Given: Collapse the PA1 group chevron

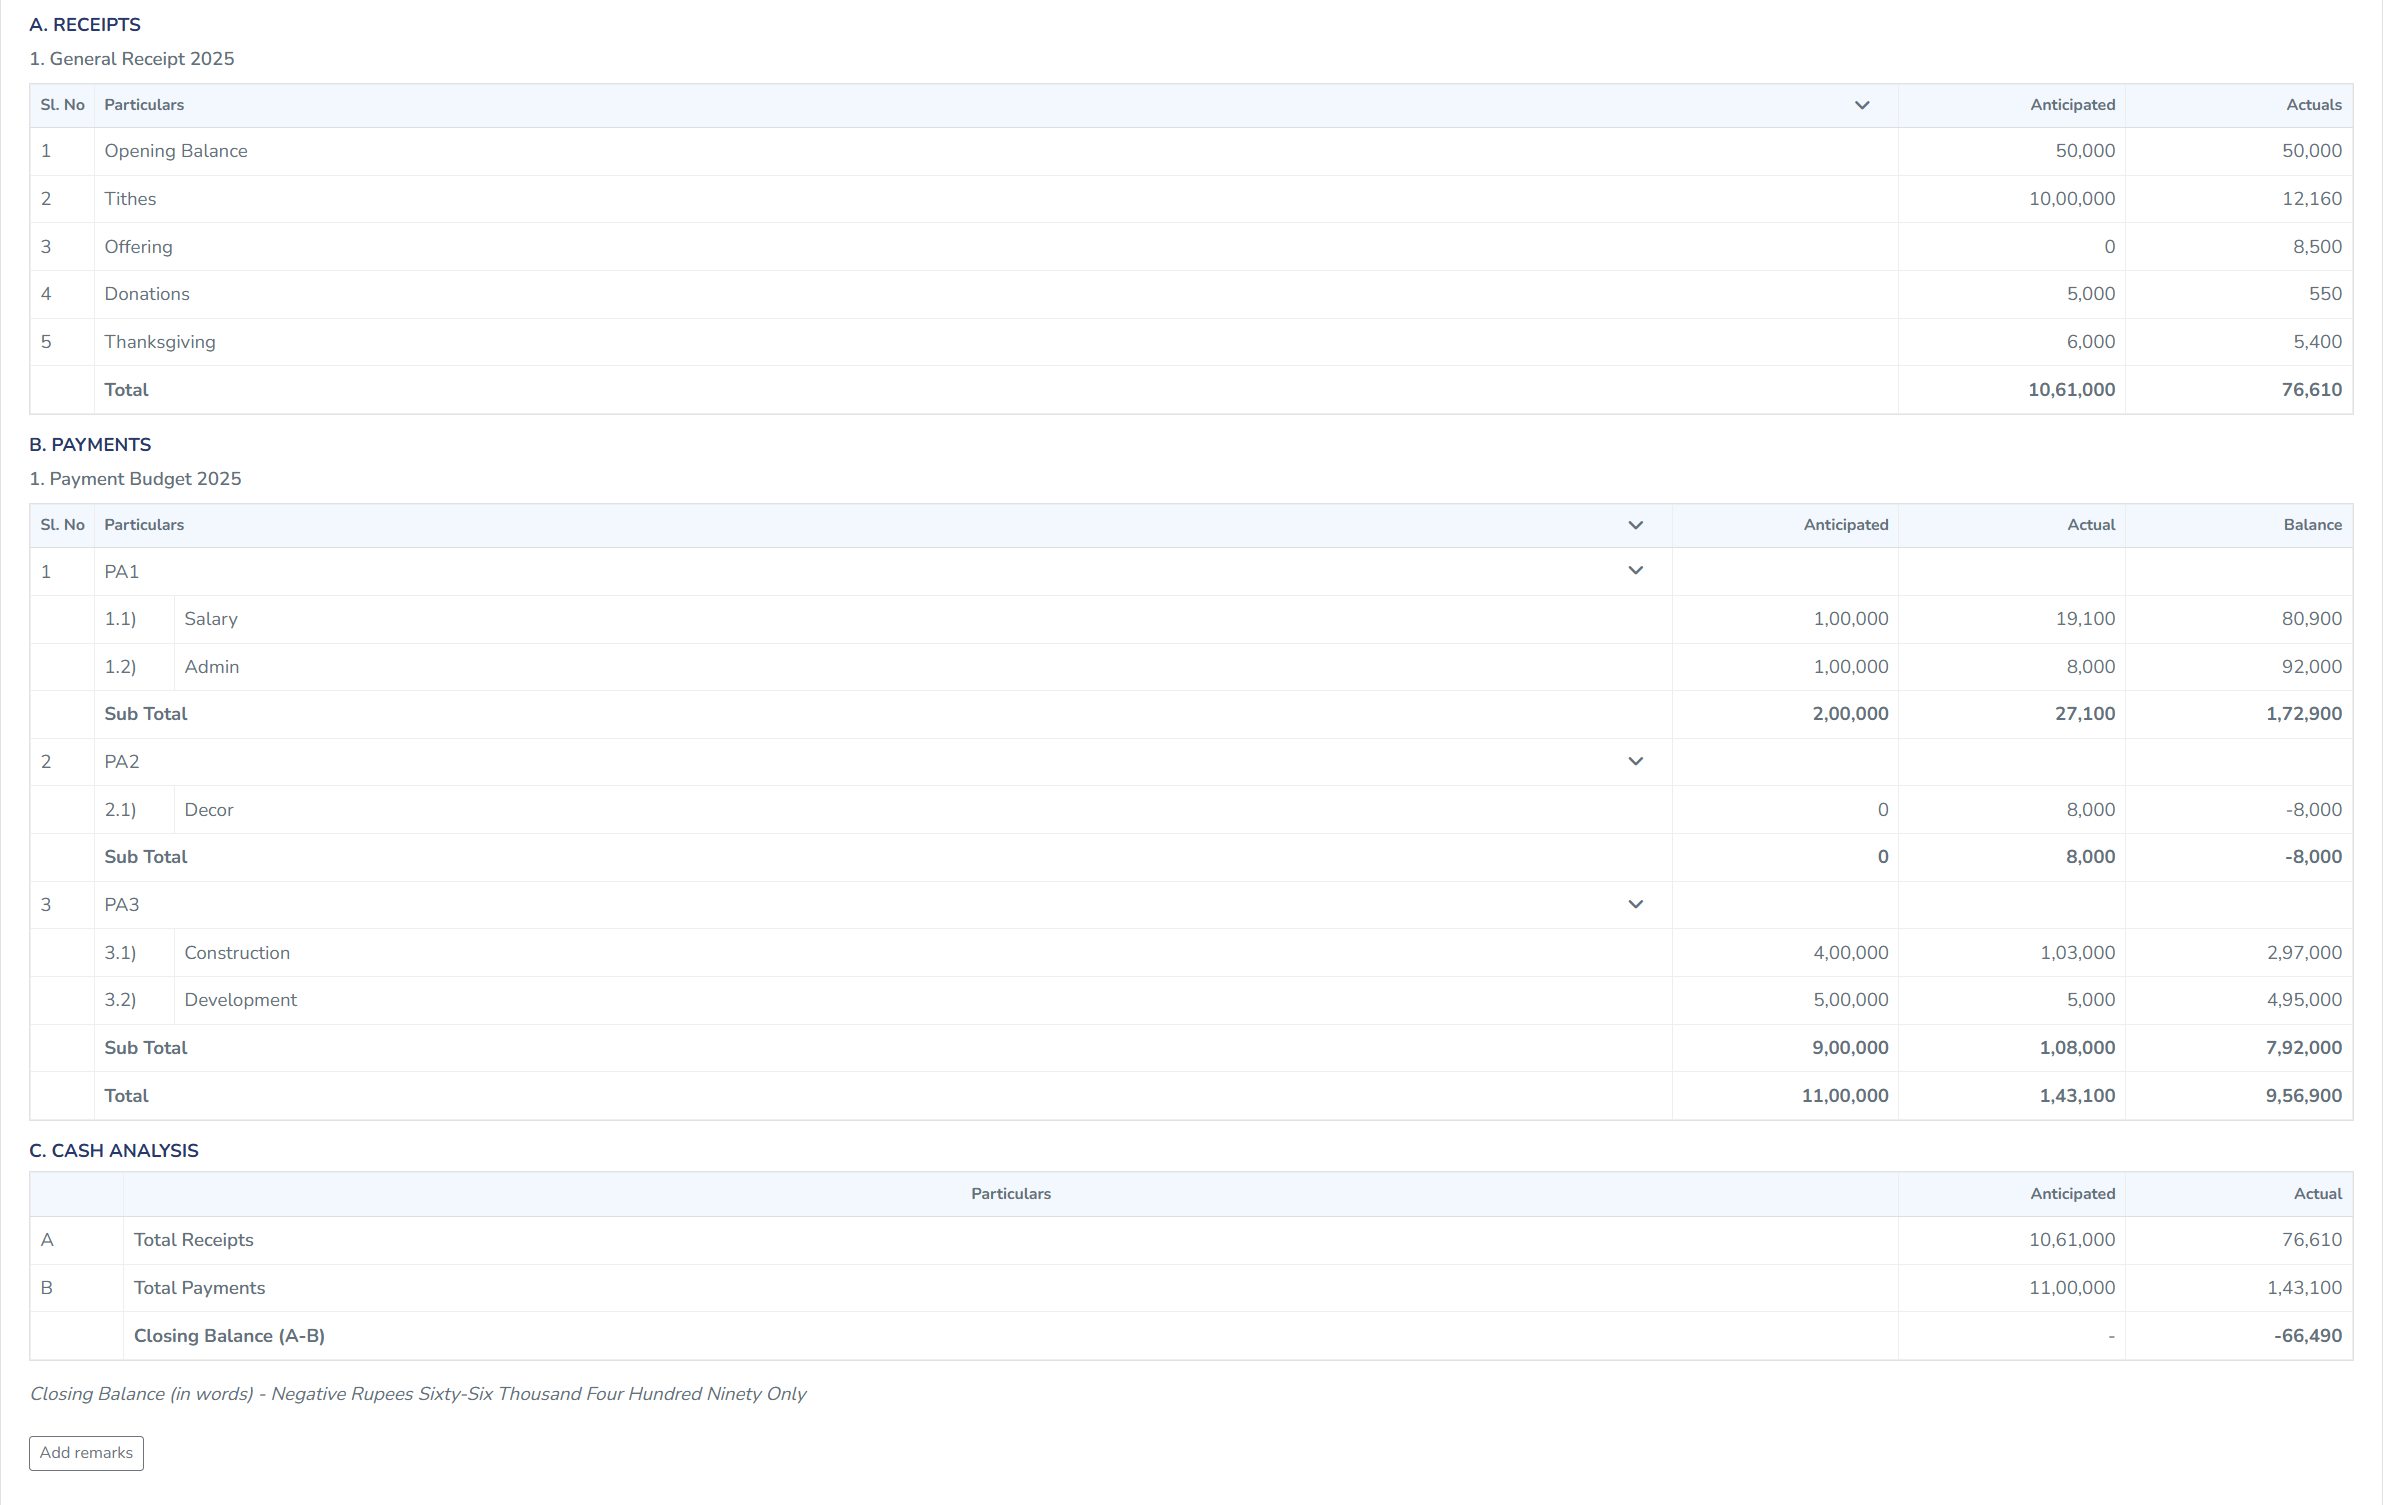Looking at the screenshot, I should [x=1635, y=571].
